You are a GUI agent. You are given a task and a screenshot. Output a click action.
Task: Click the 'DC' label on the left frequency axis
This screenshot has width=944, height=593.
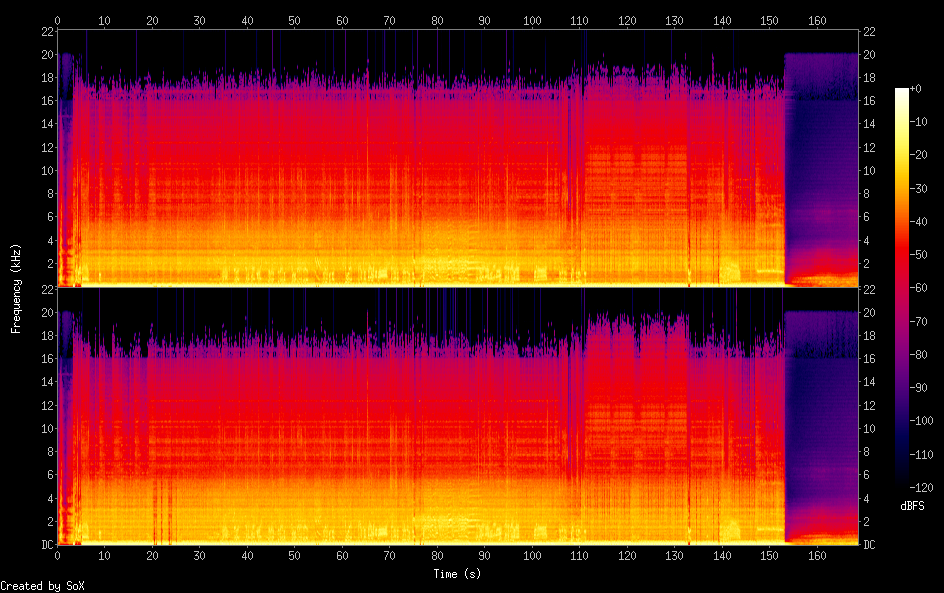(x=48, y=544)
